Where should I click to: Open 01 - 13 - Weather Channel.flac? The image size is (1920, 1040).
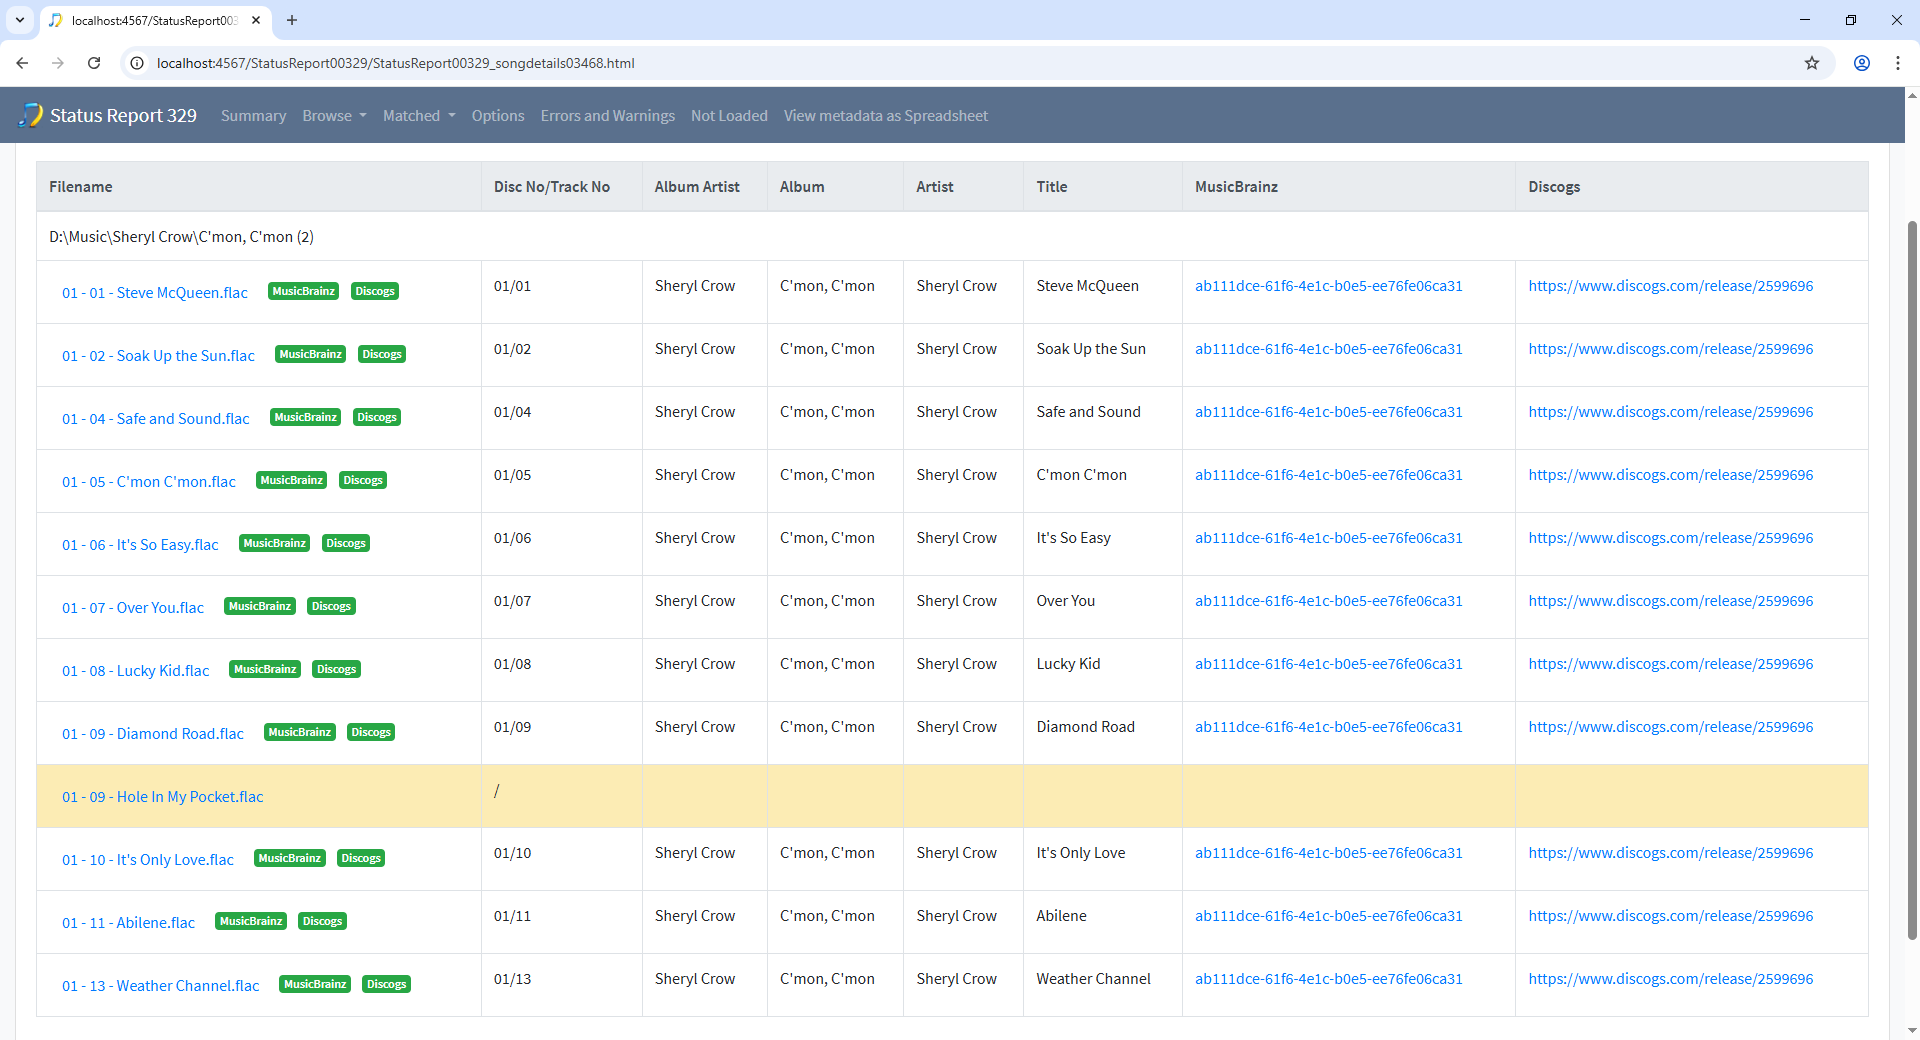pos(161,986)
